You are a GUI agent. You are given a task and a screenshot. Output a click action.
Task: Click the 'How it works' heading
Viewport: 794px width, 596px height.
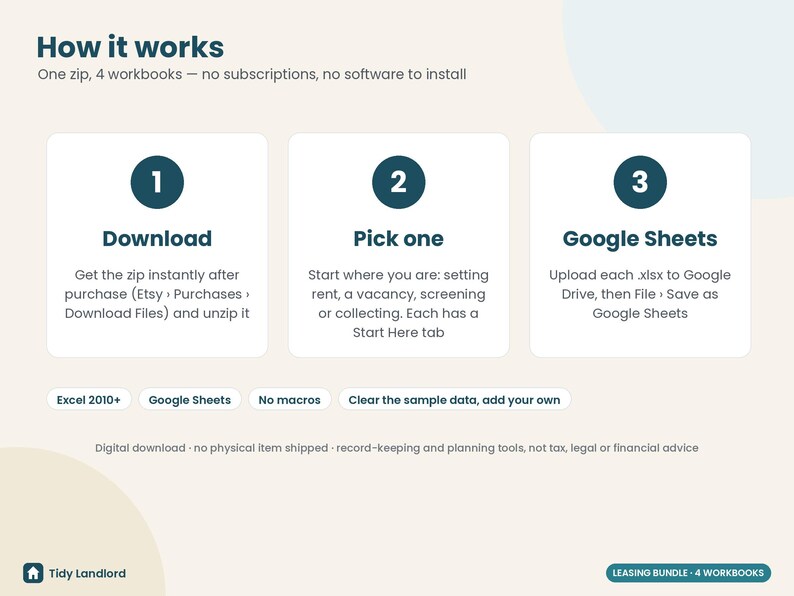pos(130,47)
